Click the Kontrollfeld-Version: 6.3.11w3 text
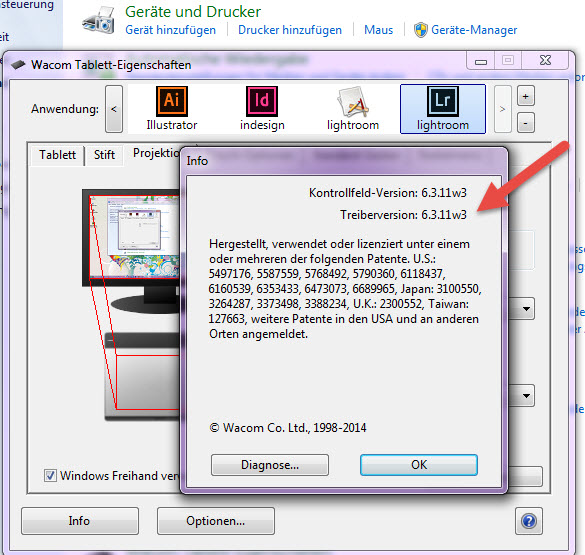Image resolution: width=585 pixels, height=555 pixels. click(388, 193)
